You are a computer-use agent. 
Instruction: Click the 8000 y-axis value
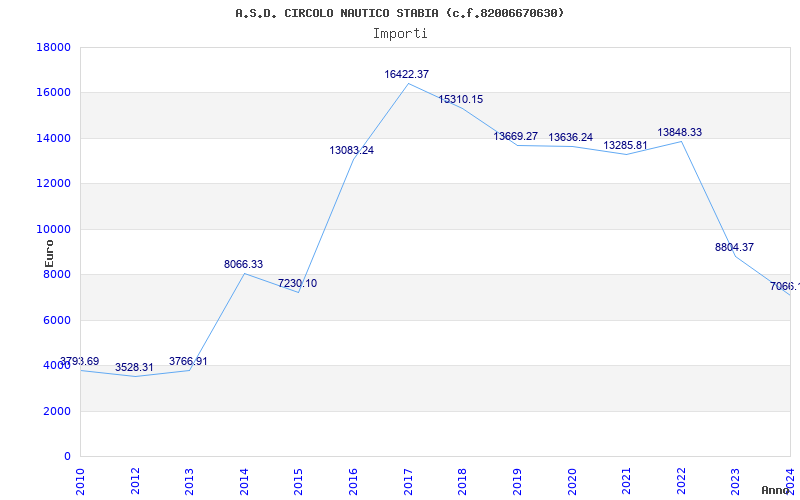click(57, 274)
